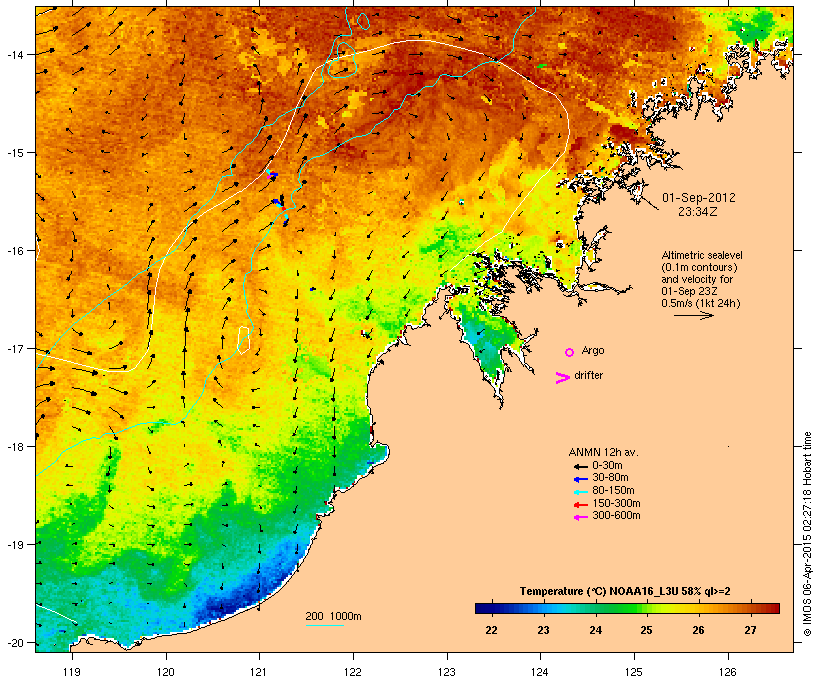Click the color bar value 23

543,630
